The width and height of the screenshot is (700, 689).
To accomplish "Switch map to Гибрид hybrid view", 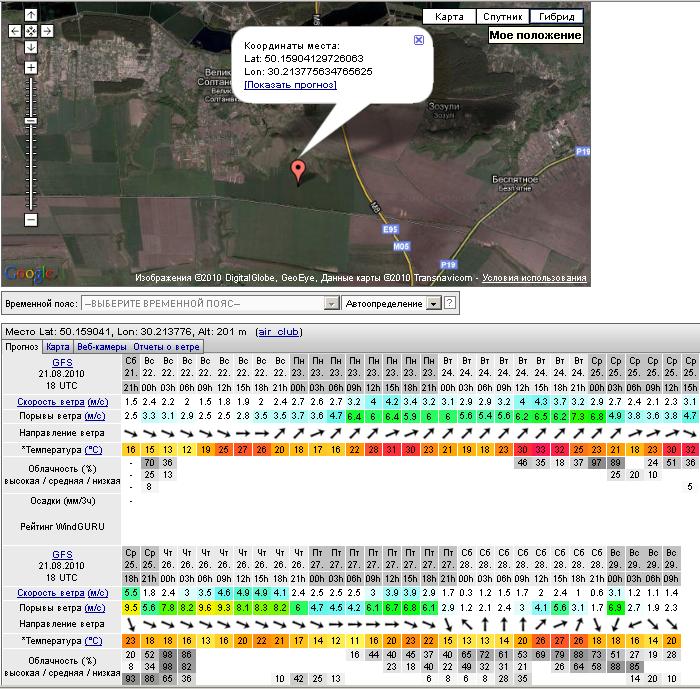I will (556, 17).
